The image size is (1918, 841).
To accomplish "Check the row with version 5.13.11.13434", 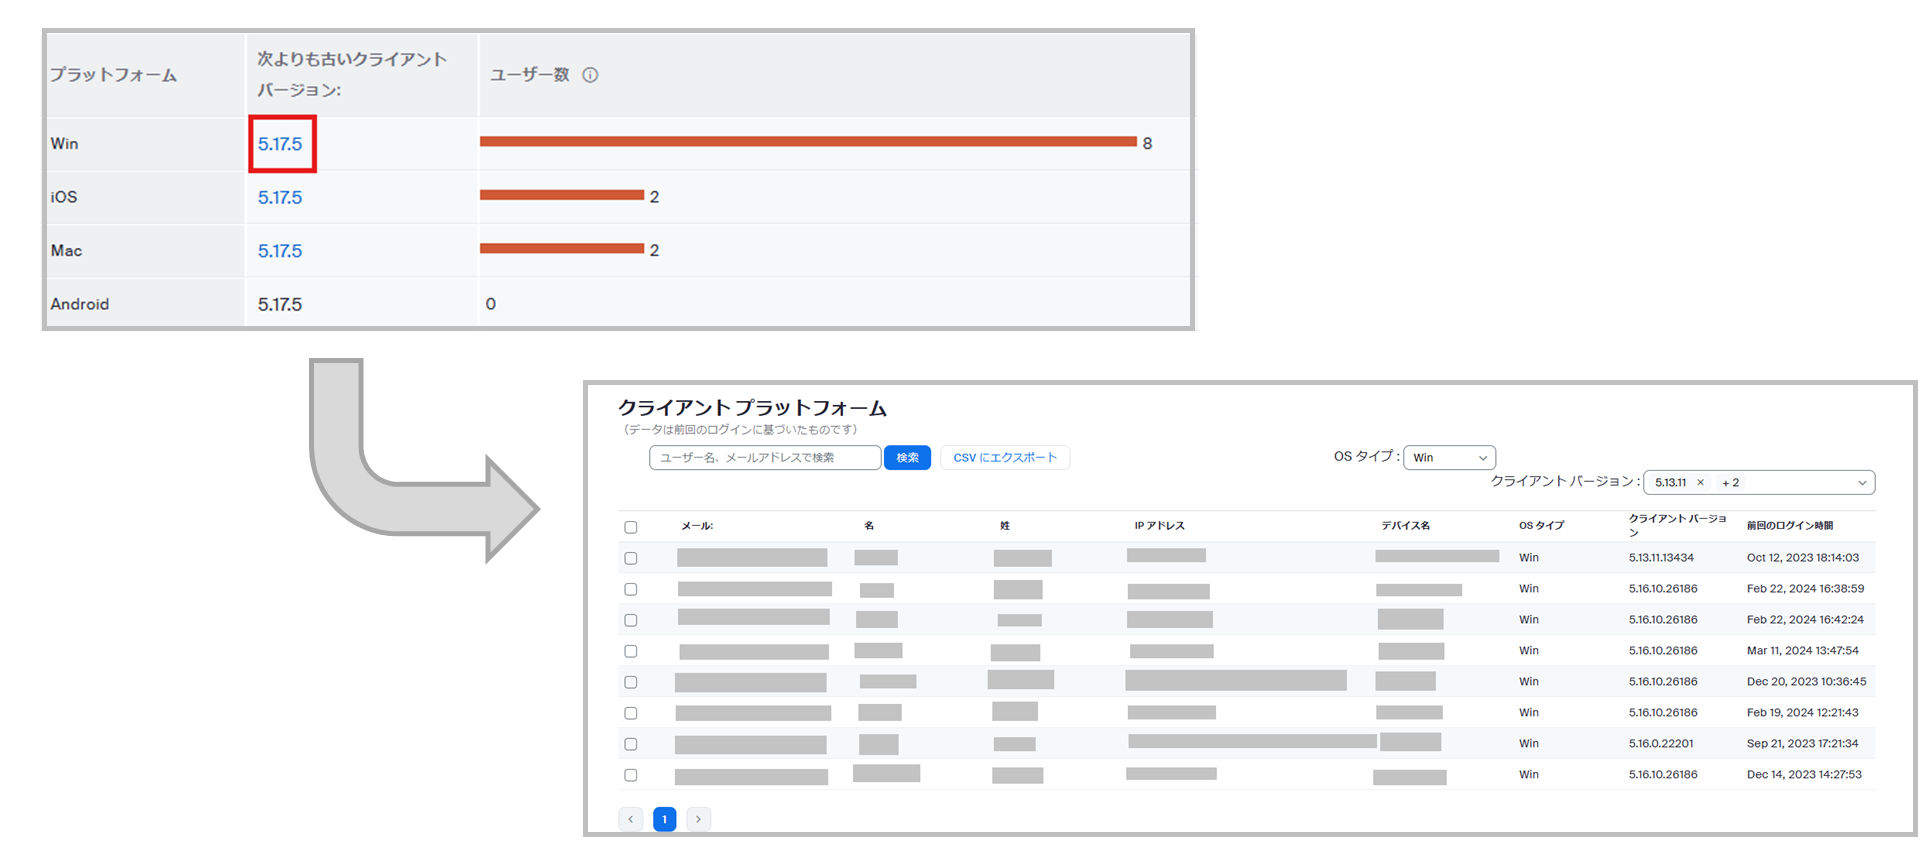I will click(x=631, y=558).
